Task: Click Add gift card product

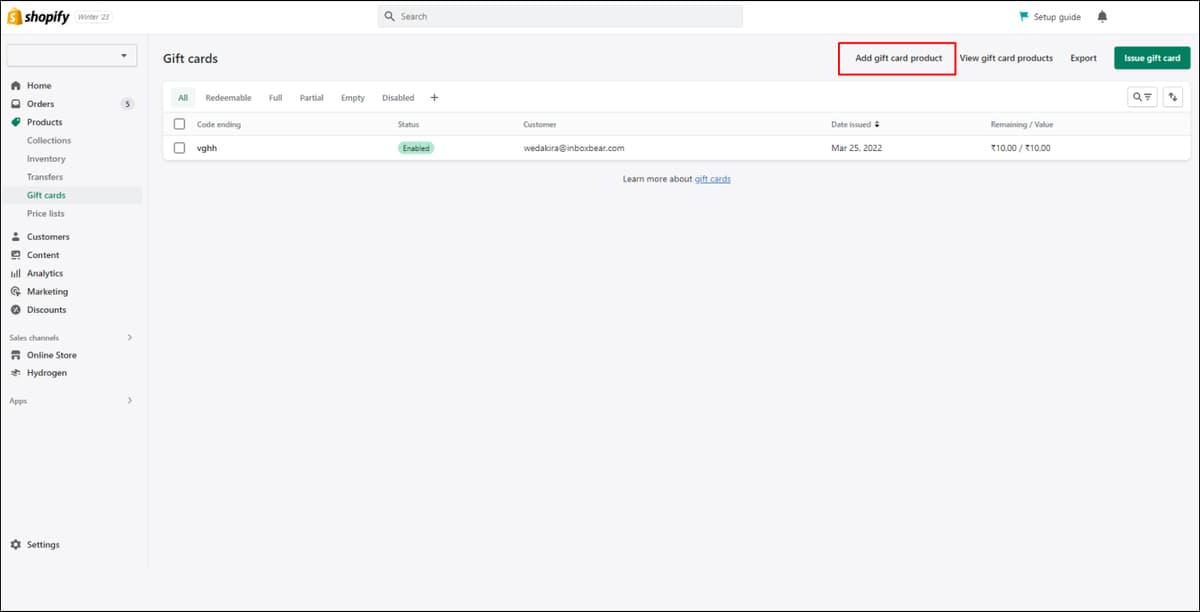Action: click(x=898, y=58)
